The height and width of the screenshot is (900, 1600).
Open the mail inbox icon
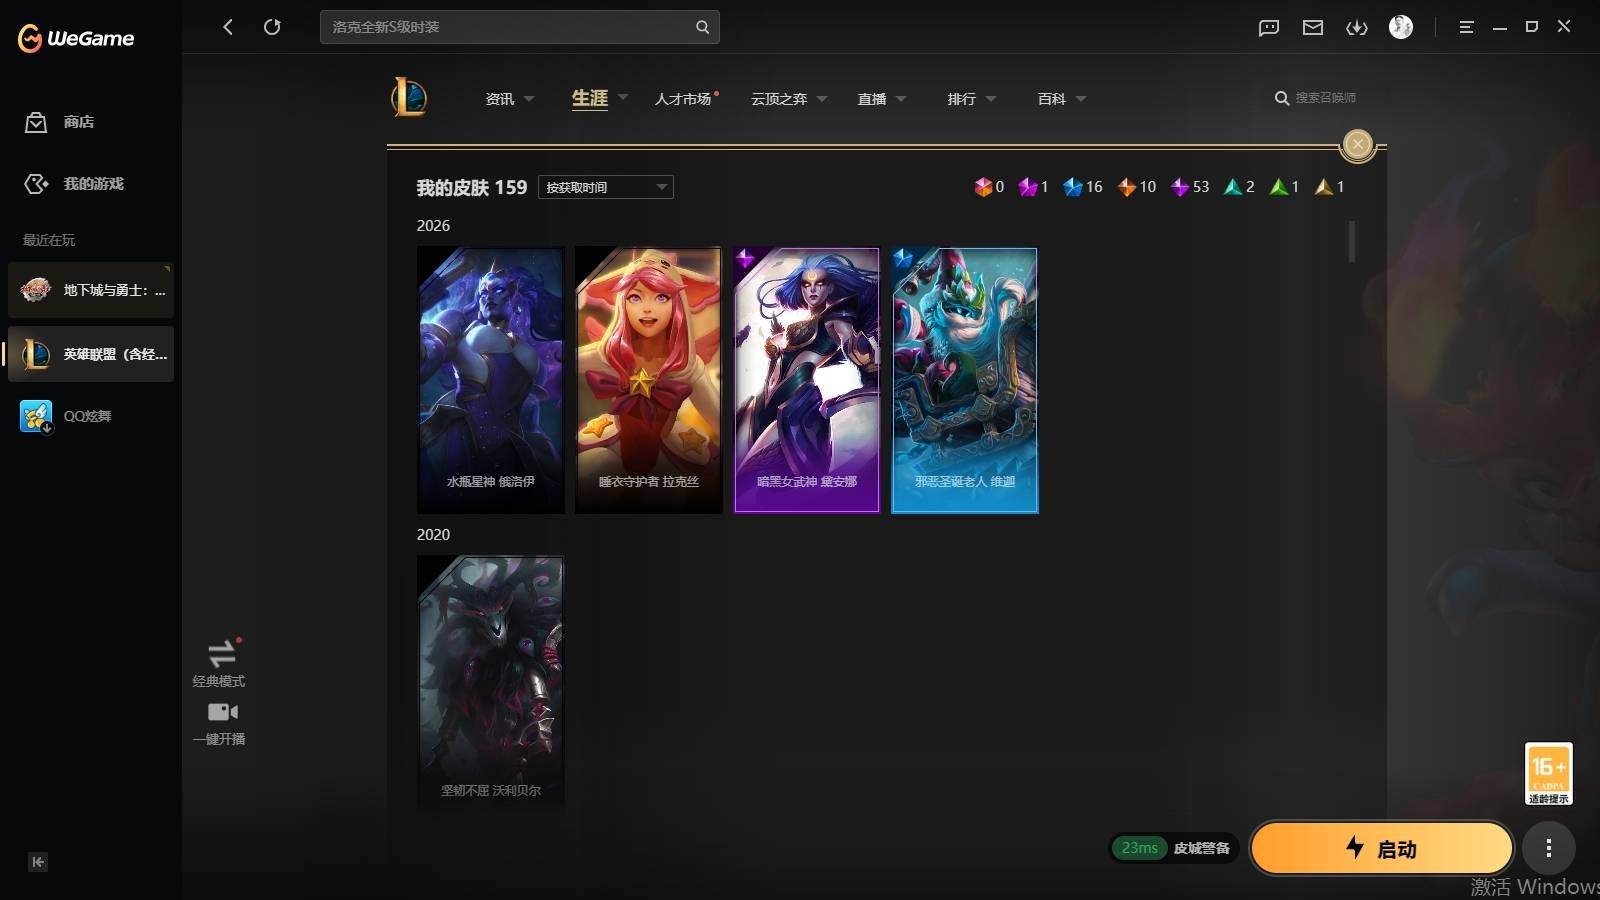pyautogui.click(x=1313, y=28)
